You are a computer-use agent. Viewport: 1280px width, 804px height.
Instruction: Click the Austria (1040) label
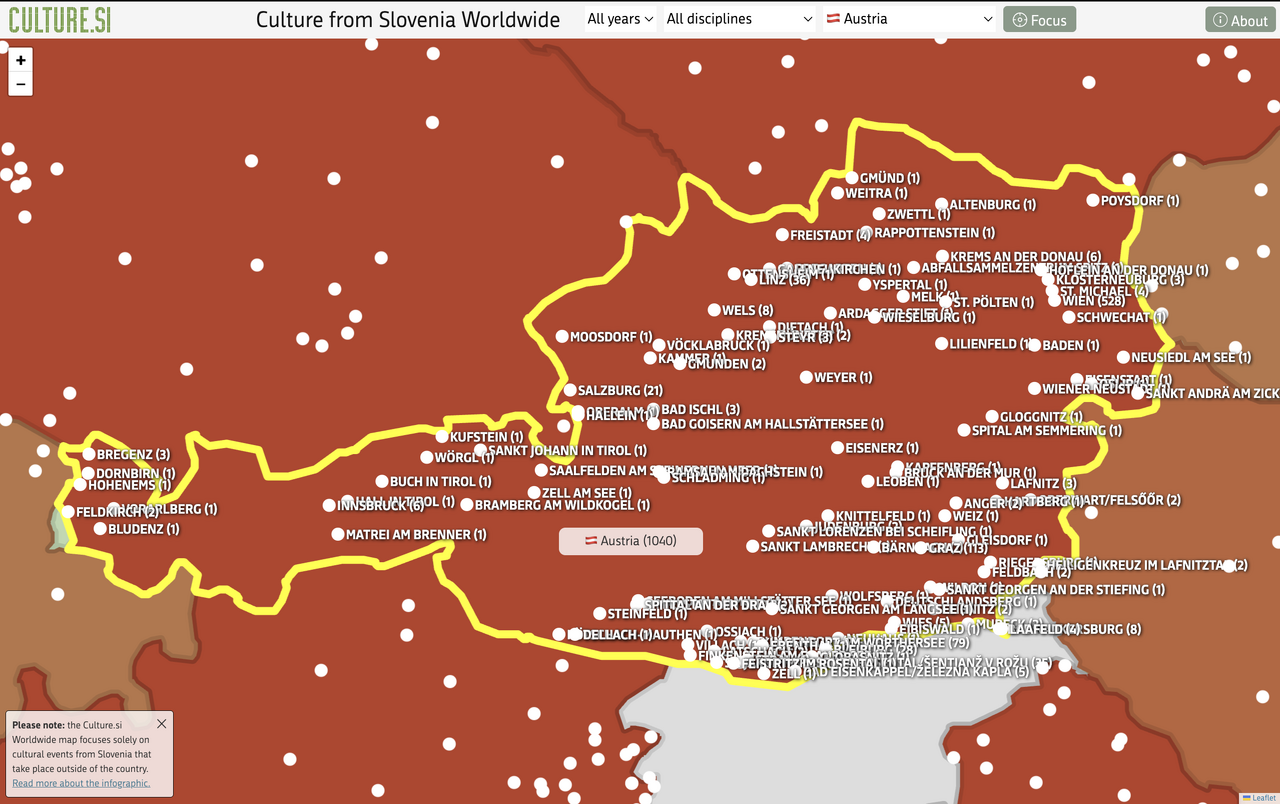click(x=631, y=541)
